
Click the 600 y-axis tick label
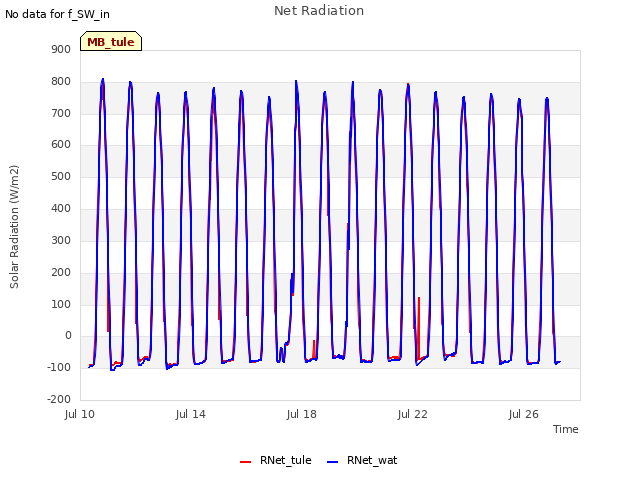click(x=61, y=144)
